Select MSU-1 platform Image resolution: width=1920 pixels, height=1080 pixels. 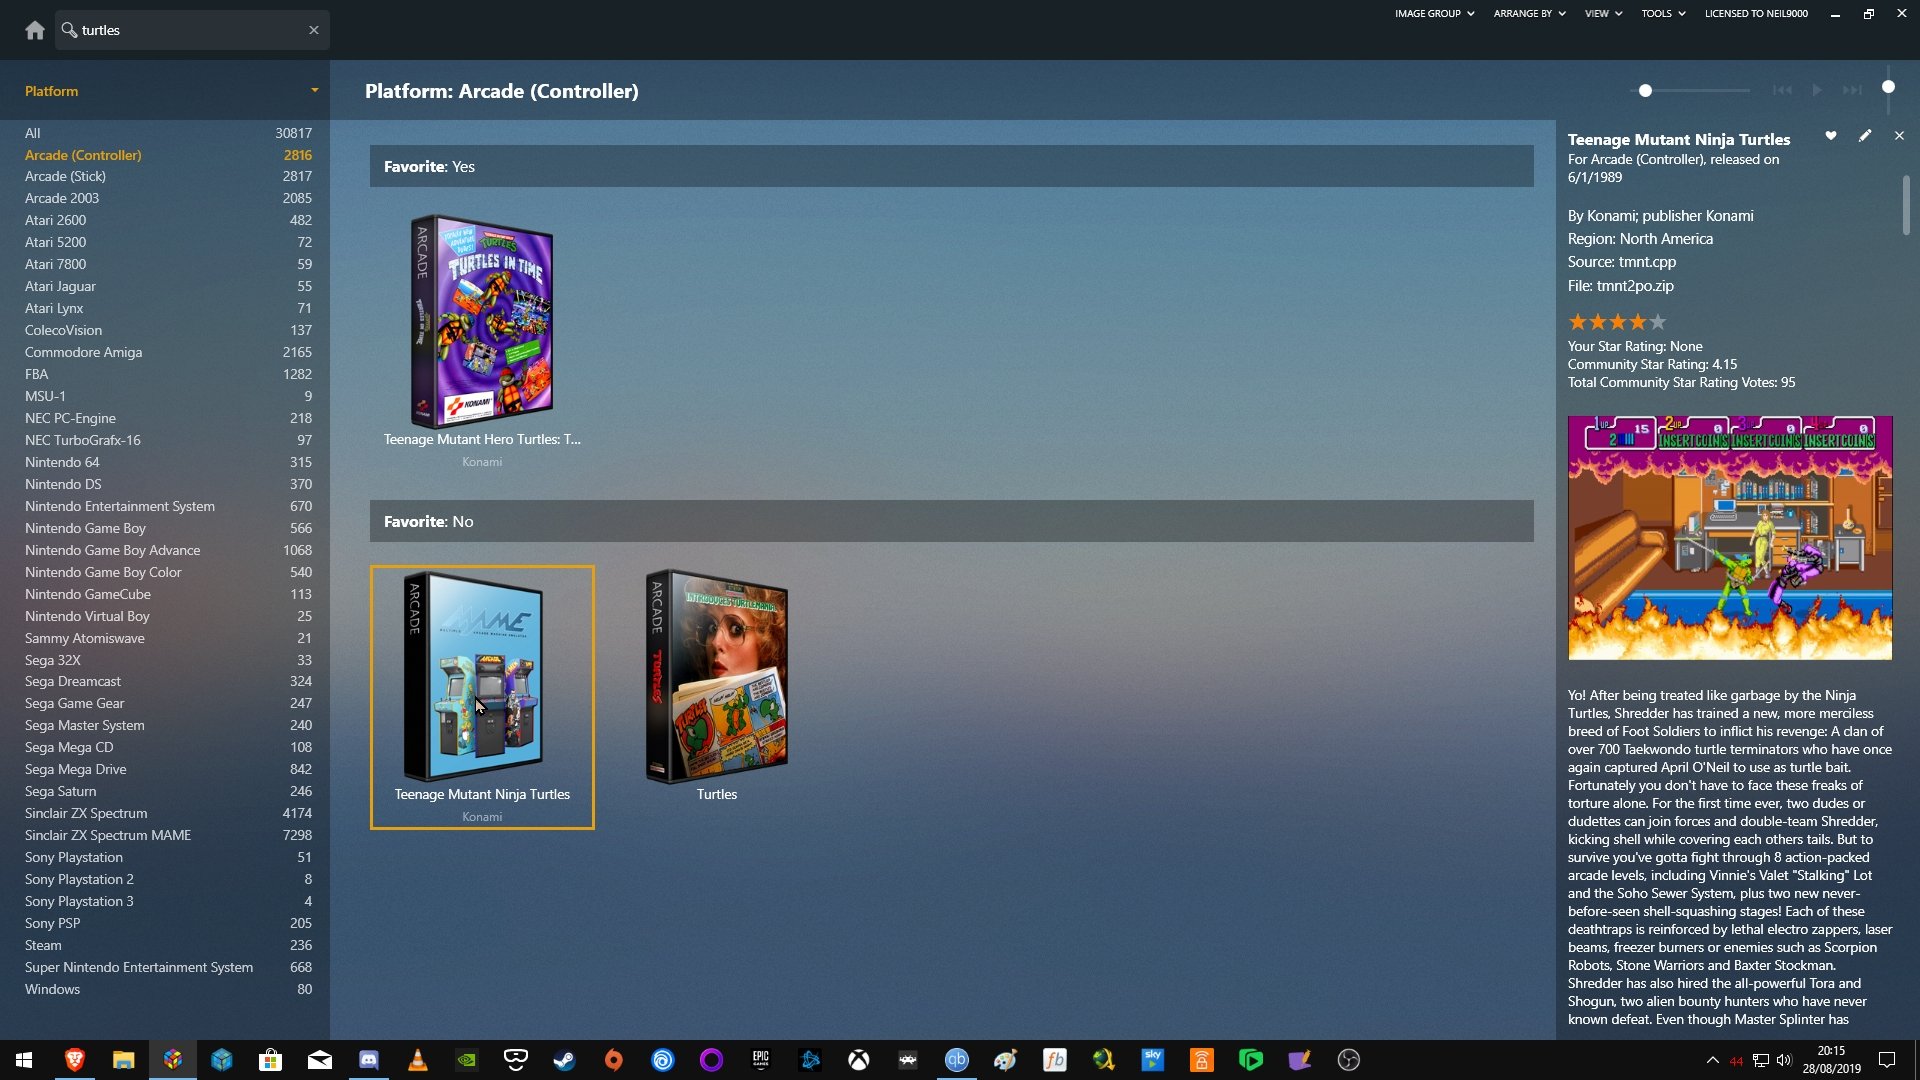tap(168, 396)
